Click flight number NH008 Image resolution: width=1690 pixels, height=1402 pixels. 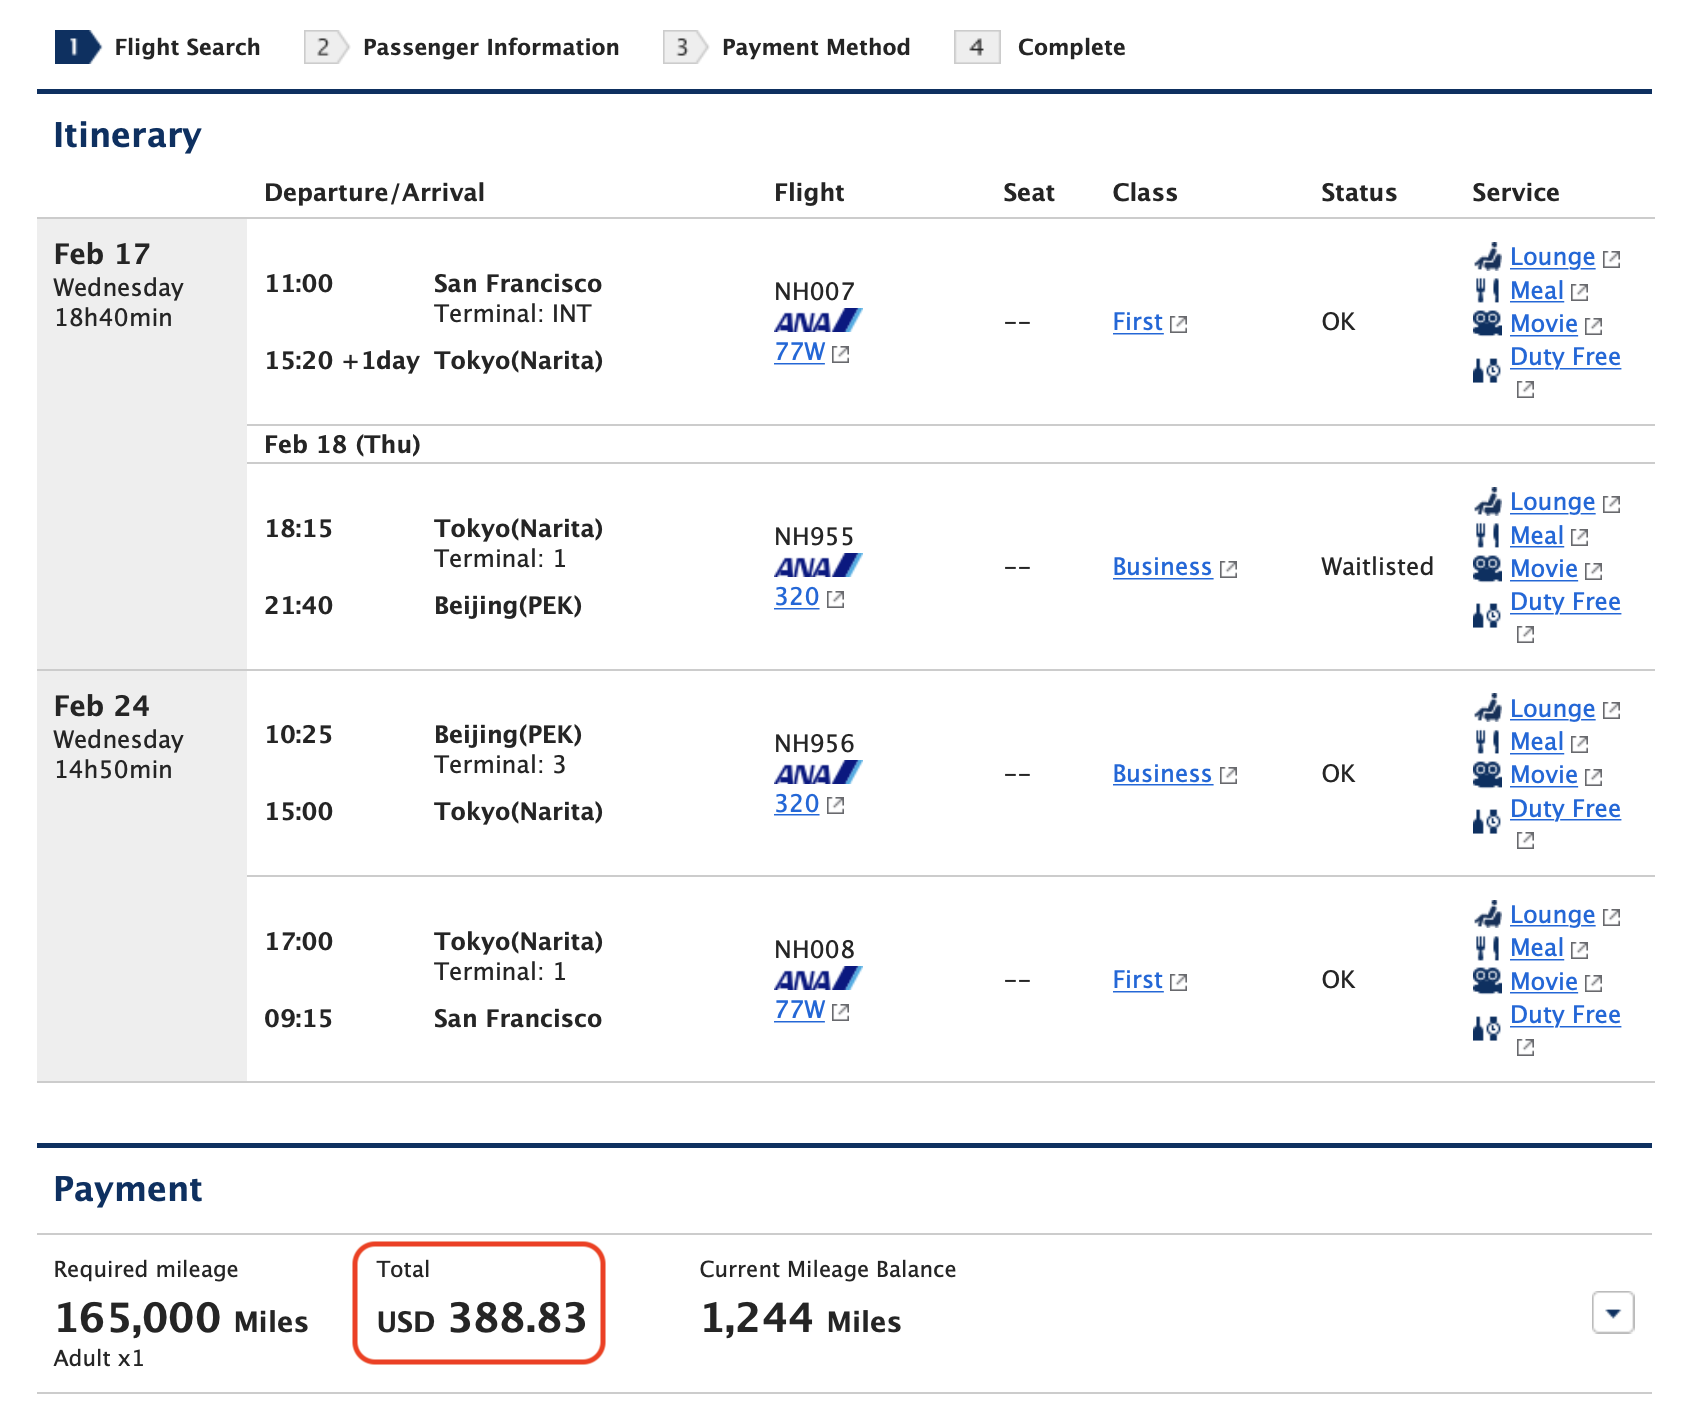point(814,950)
